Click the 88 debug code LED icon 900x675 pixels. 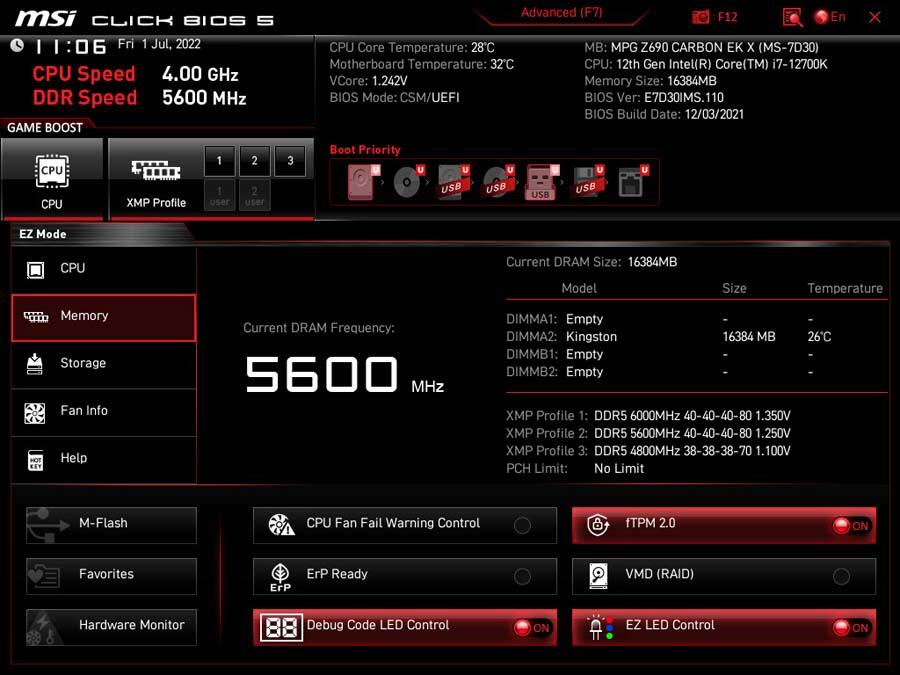281,627
